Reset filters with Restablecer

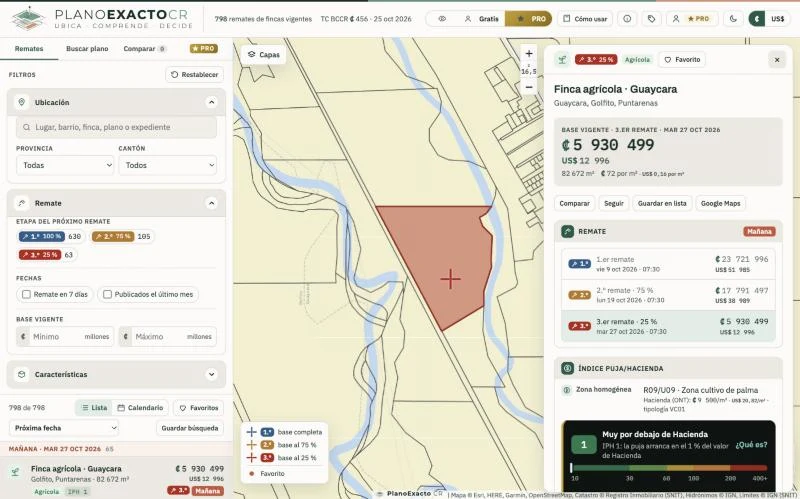pyautogui.click(x=194, y=74)
